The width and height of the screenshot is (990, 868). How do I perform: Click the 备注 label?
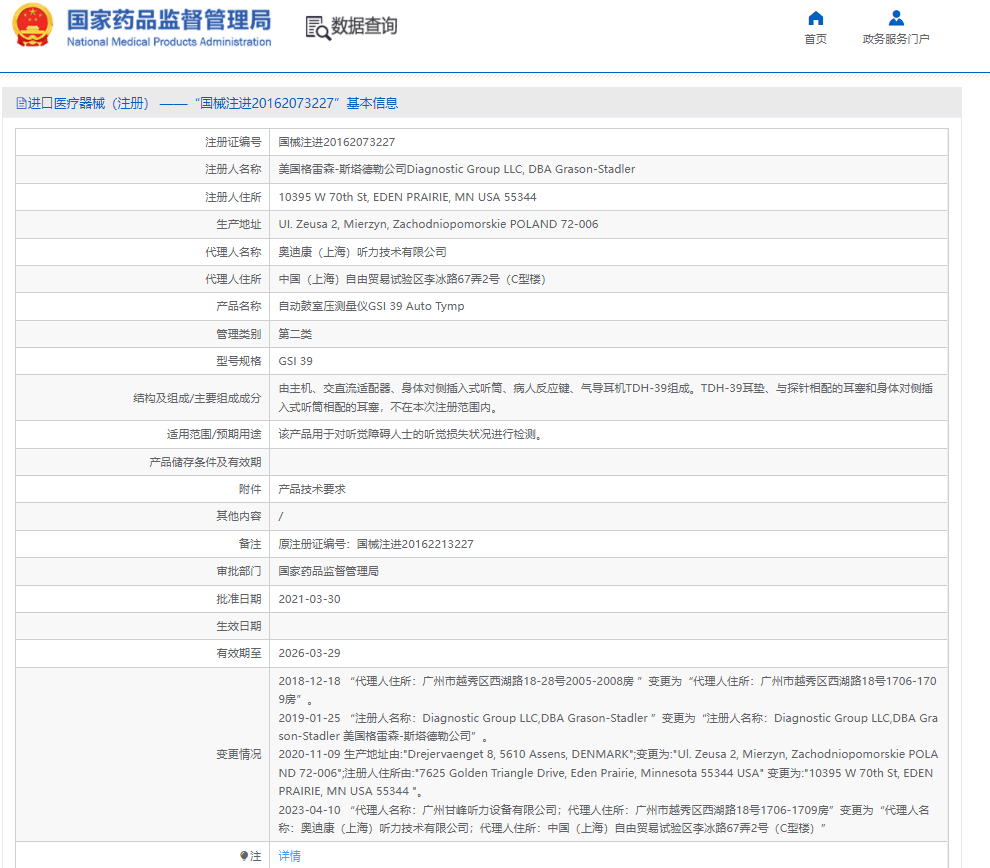[x=250, y=544]
